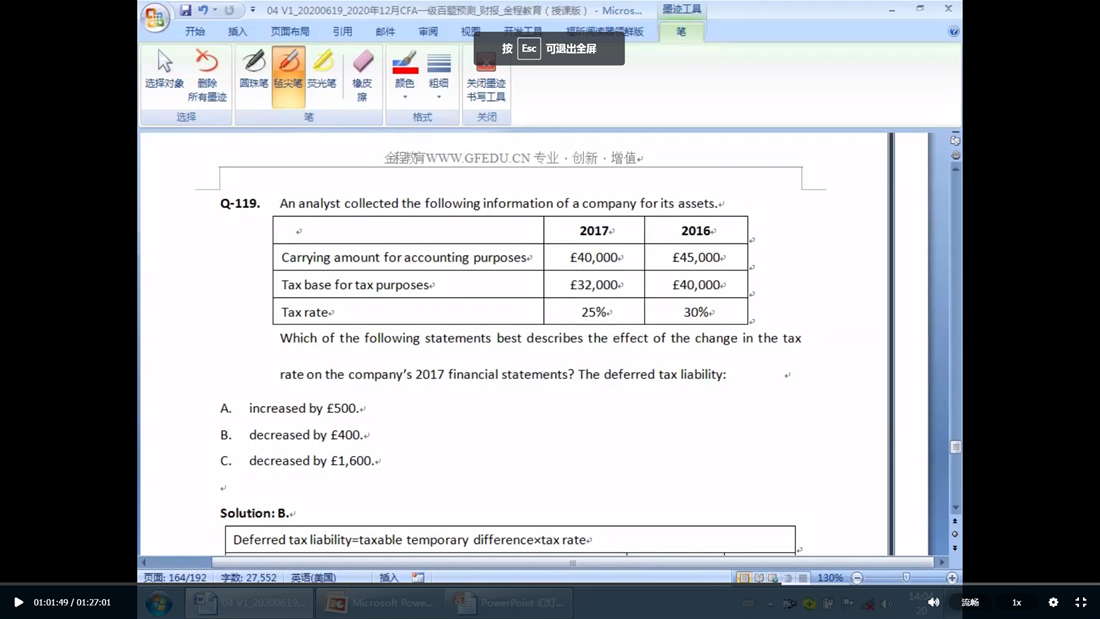
Task: Open the 流畅 video quality menu
Action: (x=970, y=602)
